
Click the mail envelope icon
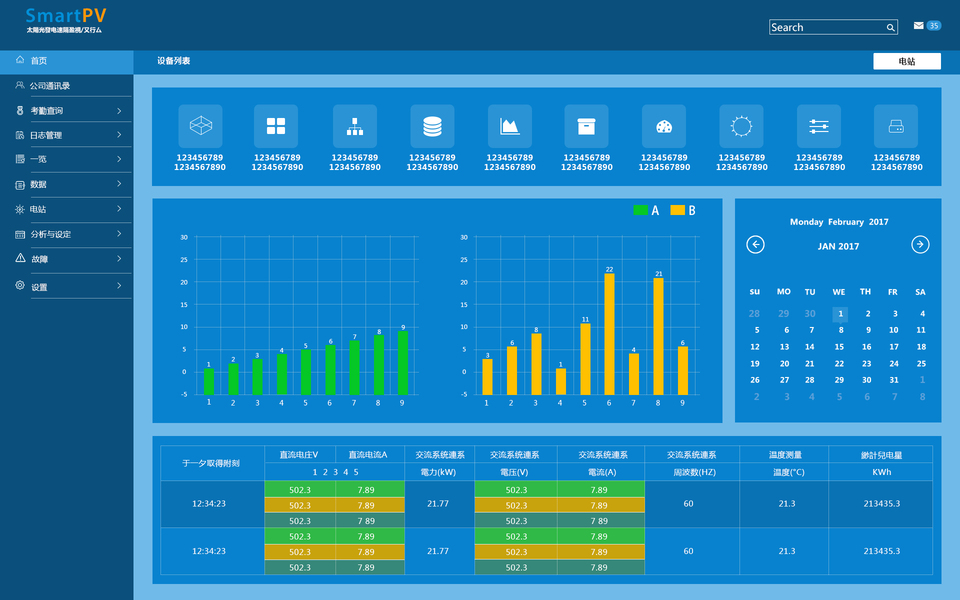pyautogui.click(x=918, y=26)
